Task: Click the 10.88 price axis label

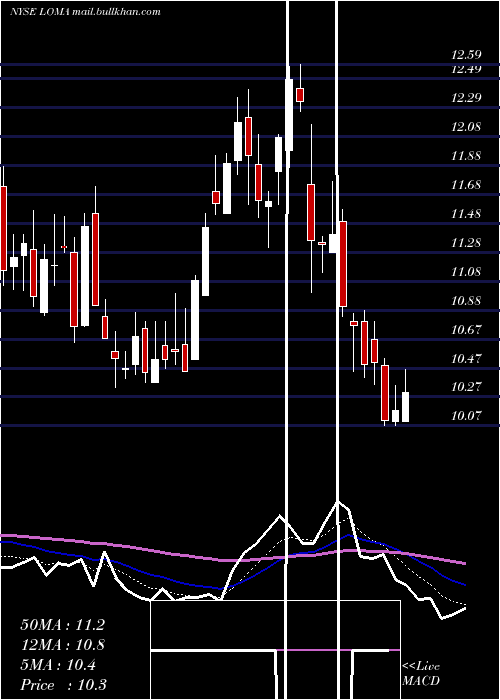Action: point(466,301)
